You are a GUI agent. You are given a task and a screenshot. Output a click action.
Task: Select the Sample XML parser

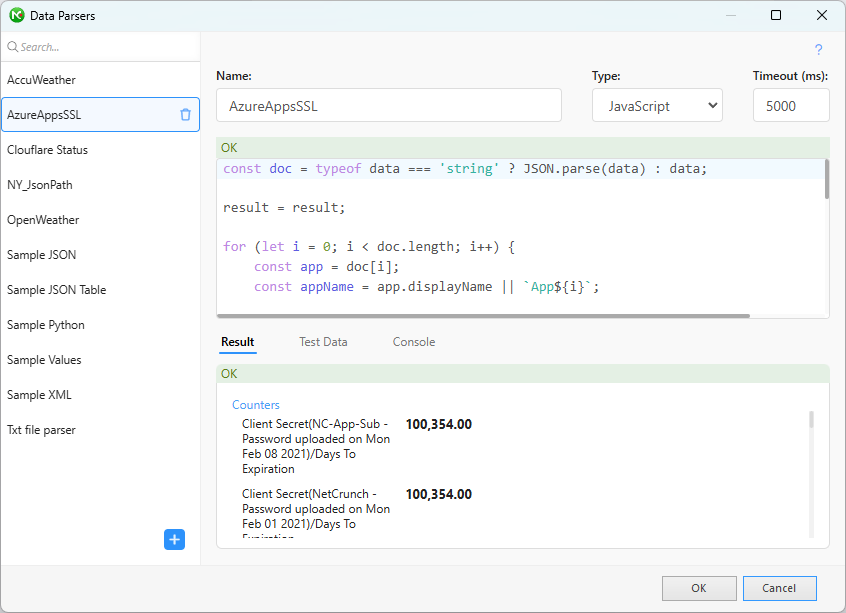pyautogui.click(x=100, y=395)
